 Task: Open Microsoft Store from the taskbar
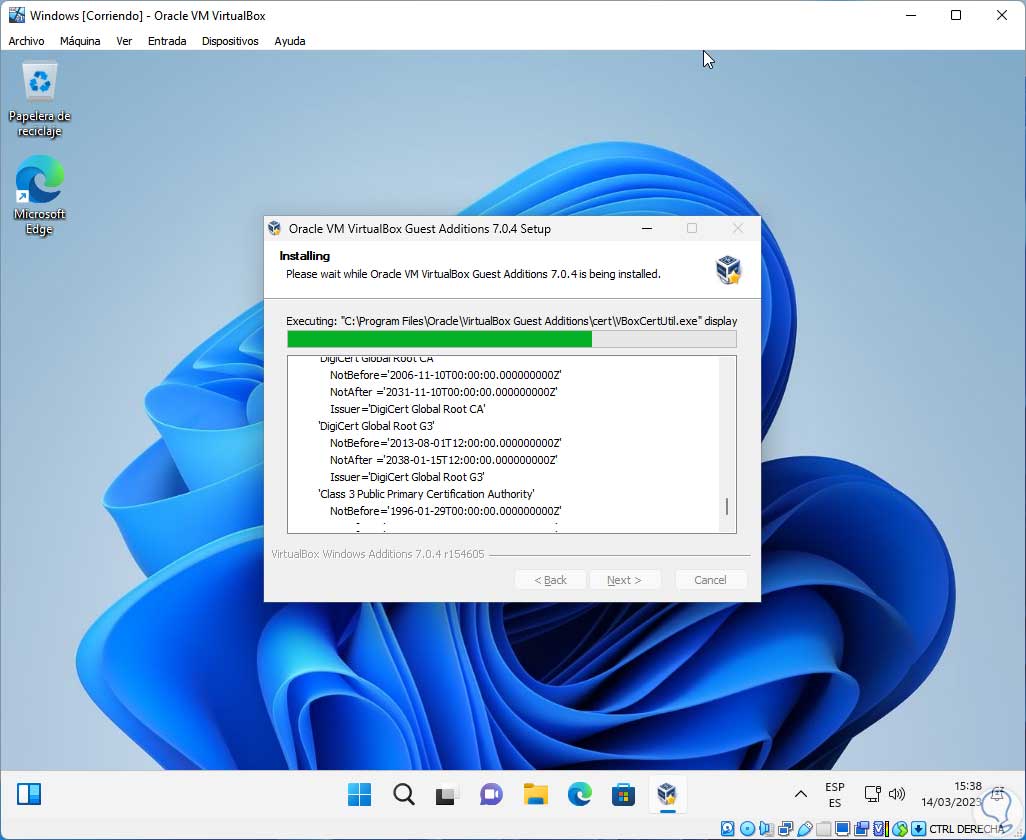pyautogui.click(x=624, y=794)
